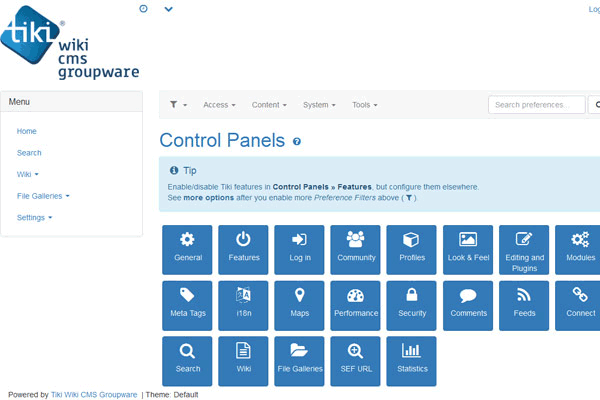Open the Community control panel
Image resolution: width=600 pixels, height=400 pixels.
click(355, 249)
